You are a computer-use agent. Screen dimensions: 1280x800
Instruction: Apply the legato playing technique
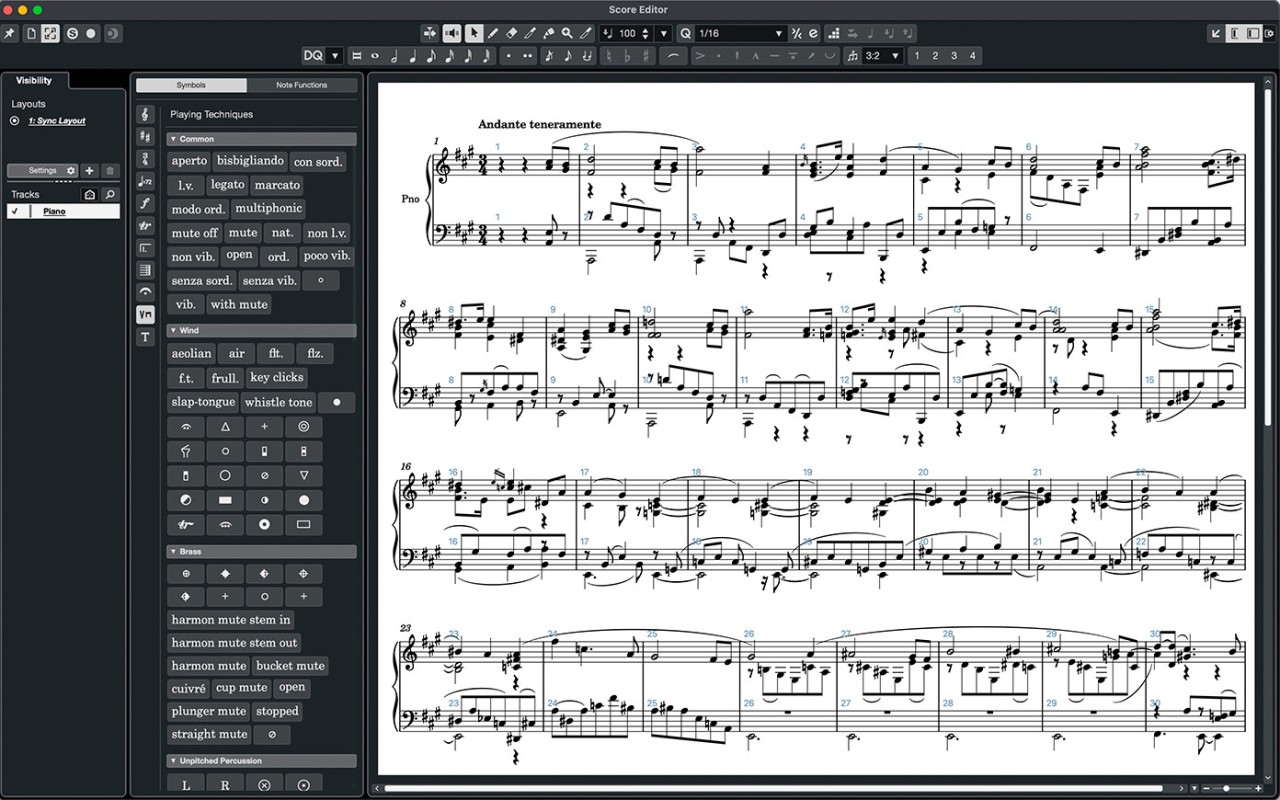(x=228, y=185)
